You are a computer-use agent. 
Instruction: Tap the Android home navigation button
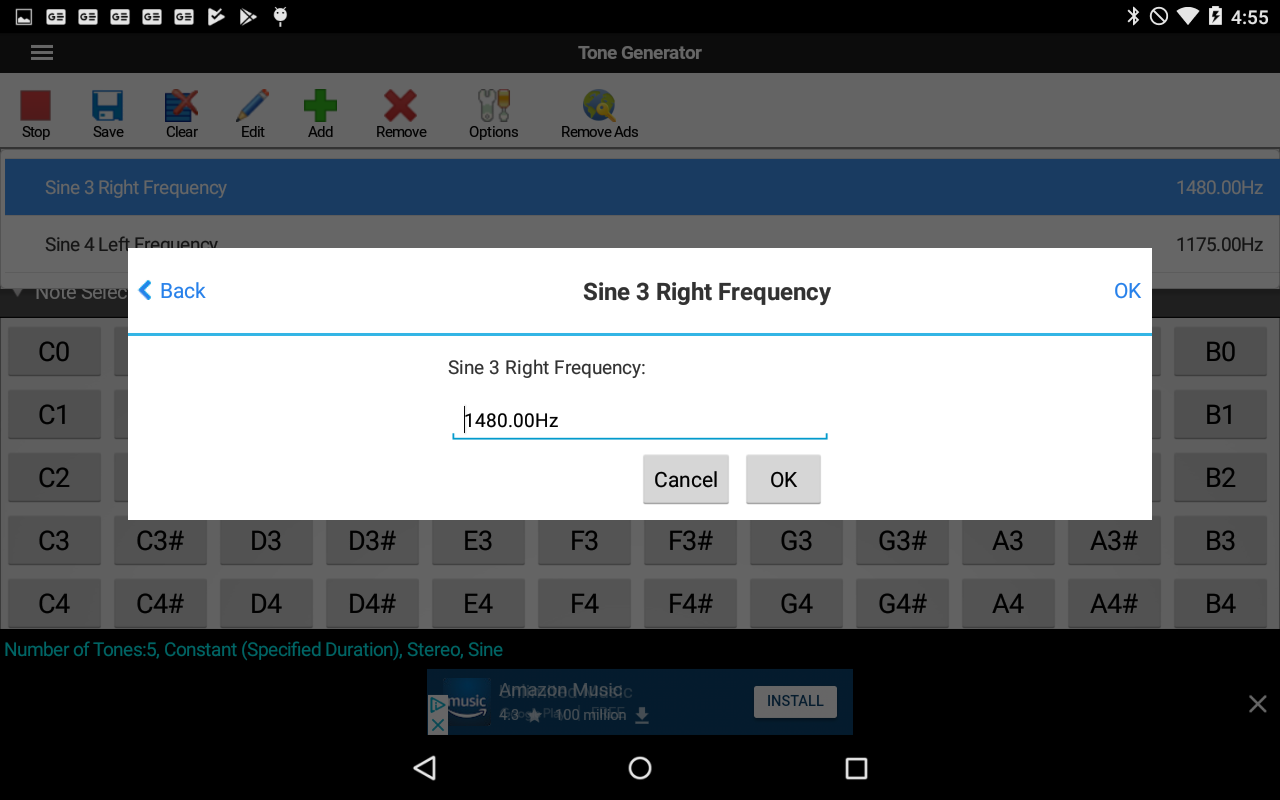coord(640,768)
